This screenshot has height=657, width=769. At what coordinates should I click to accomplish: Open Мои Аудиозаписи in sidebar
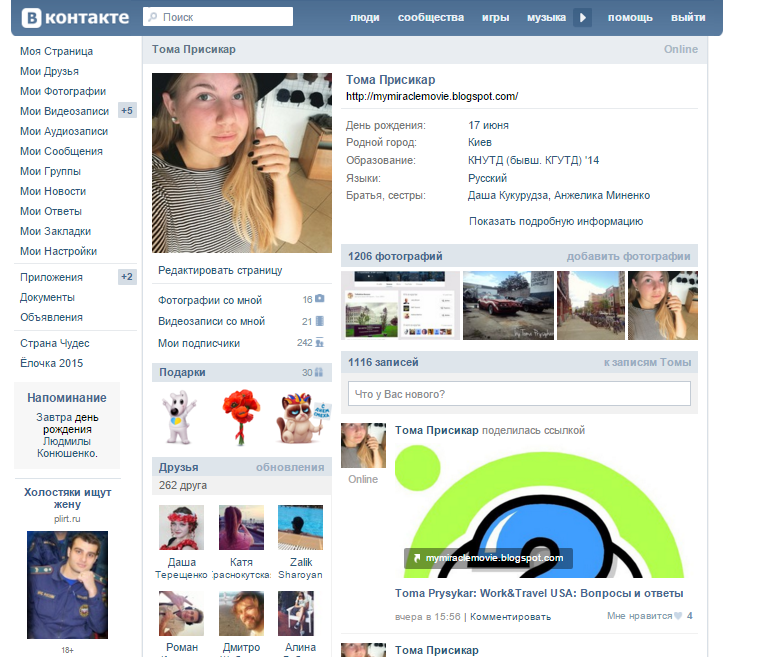tap(64, 131)
